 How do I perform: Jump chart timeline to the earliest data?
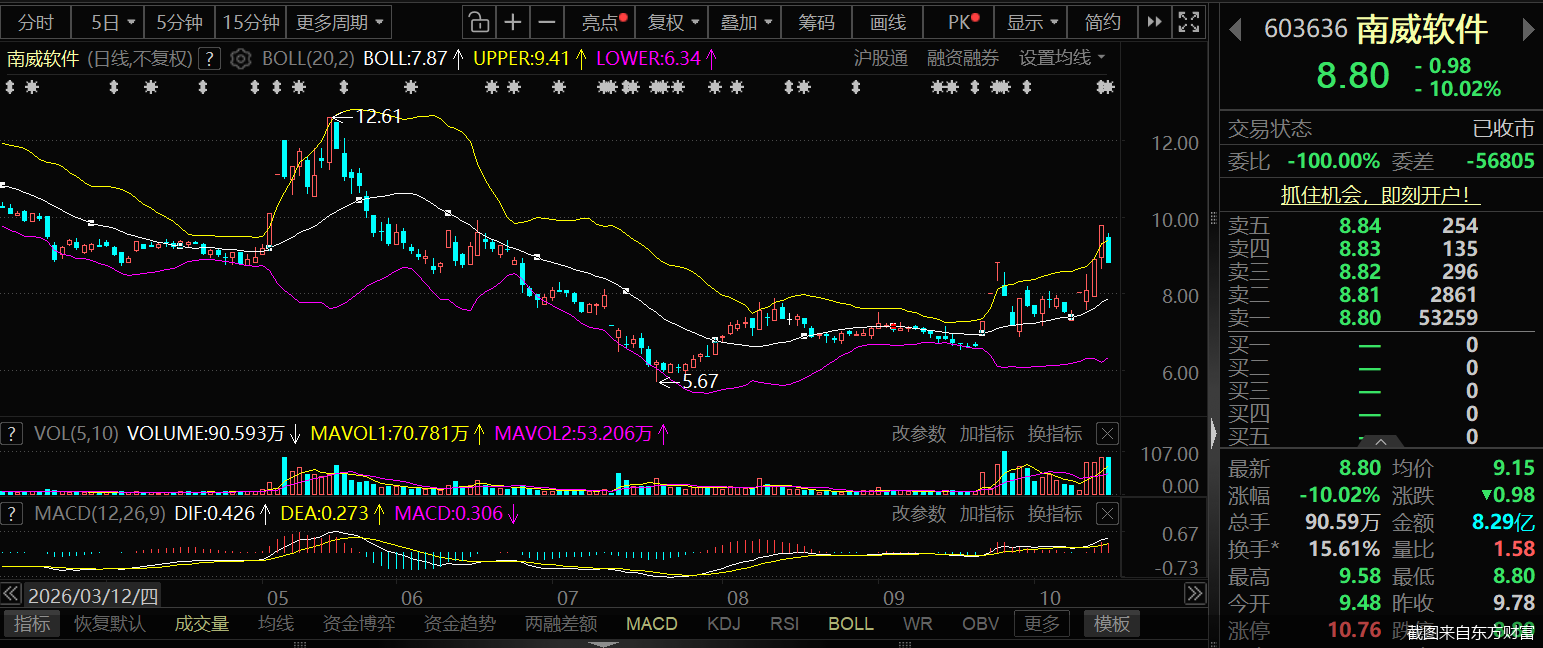point(12,594)
